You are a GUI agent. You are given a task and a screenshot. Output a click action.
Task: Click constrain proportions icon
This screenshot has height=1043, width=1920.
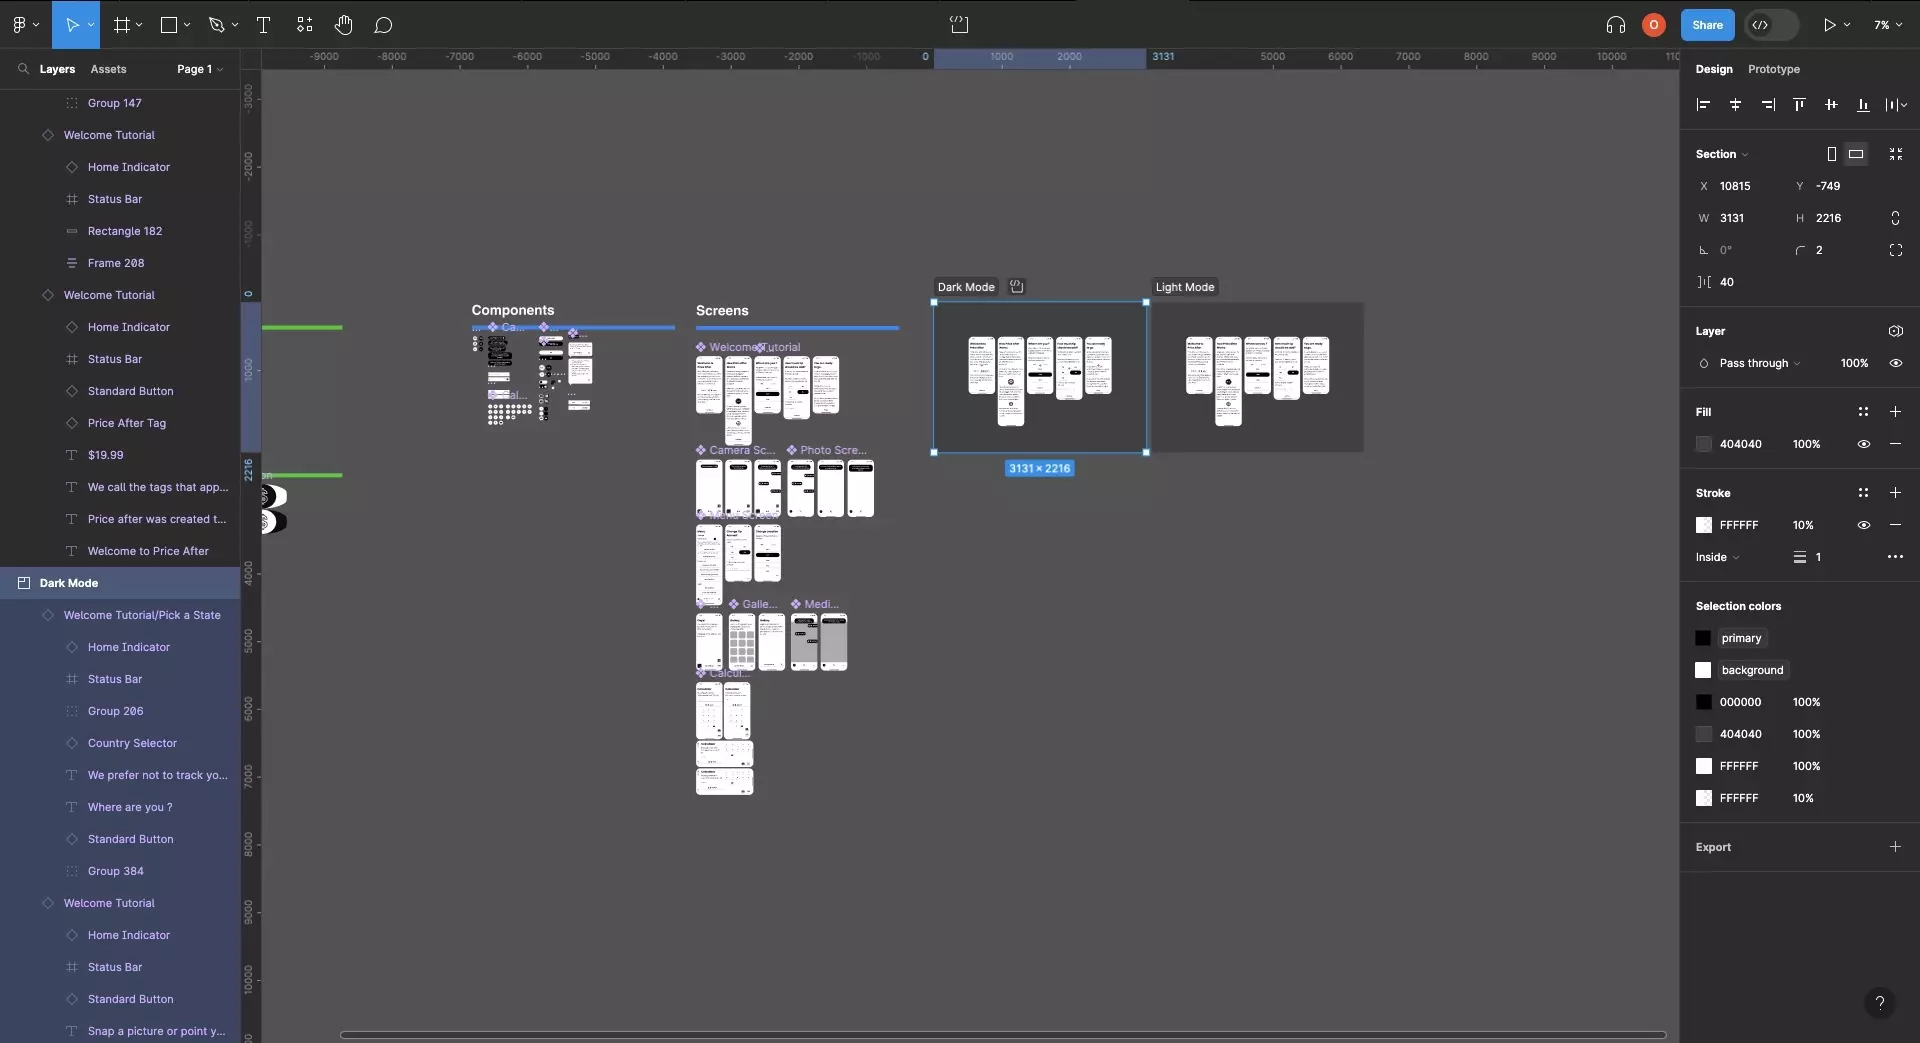click(x=1895, y=218)
